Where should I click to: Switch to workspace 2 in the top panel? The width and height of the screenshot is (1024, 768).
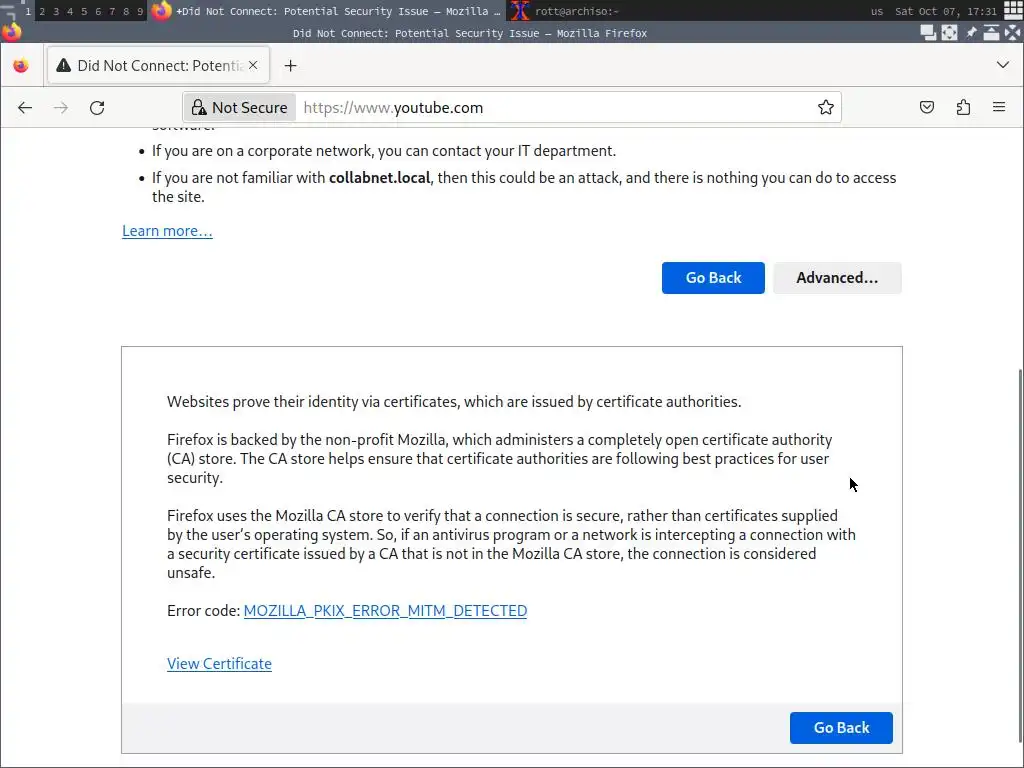tap(42, 11)
